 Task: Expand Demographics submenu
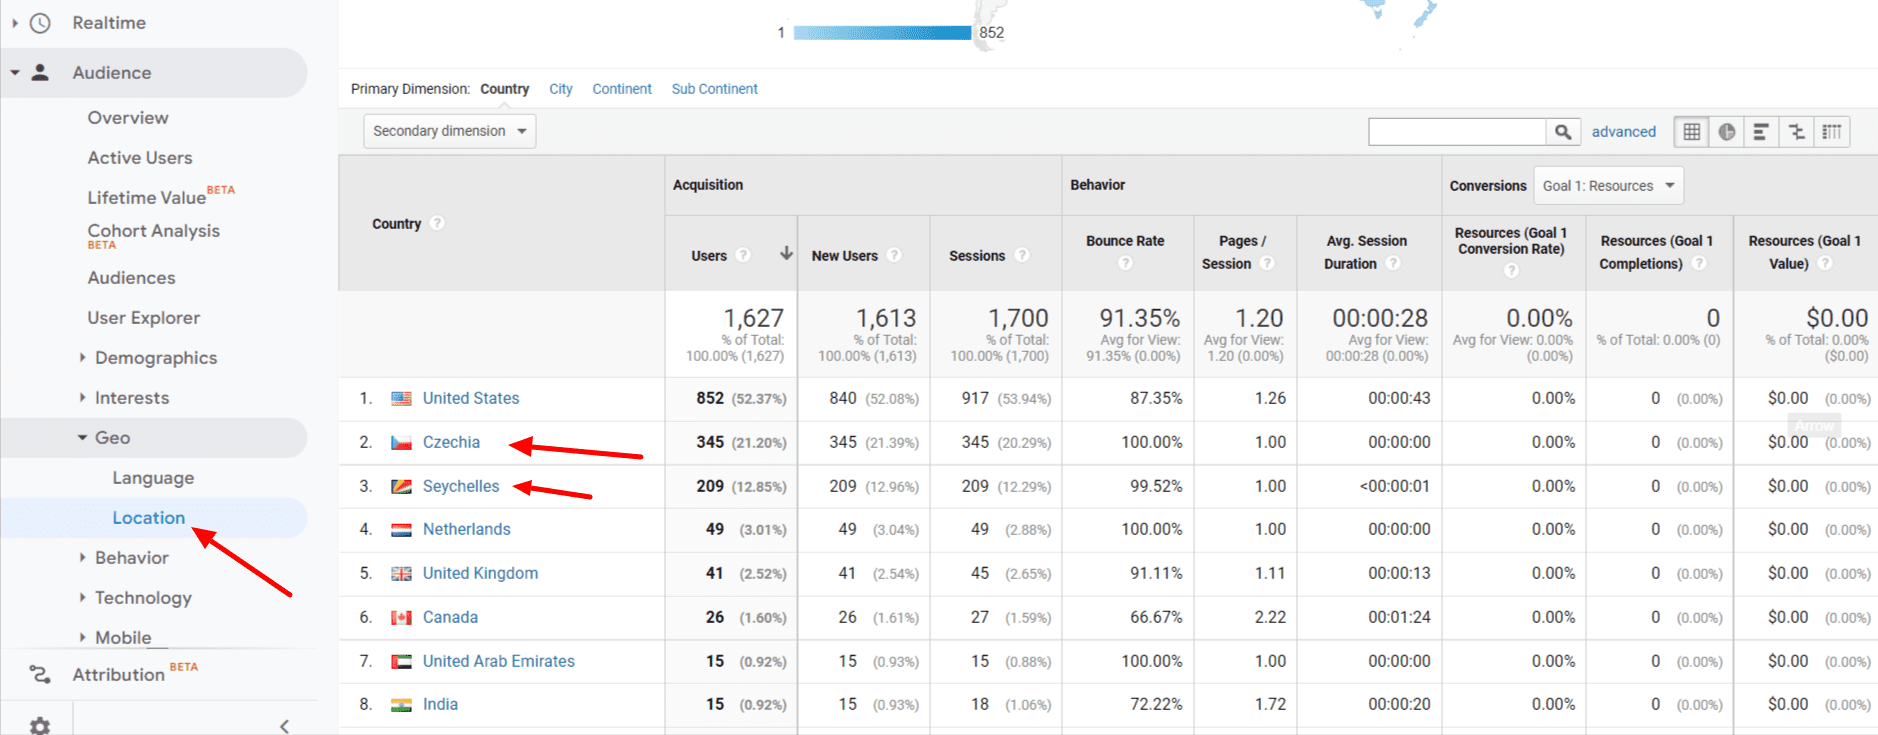[82, 357]
